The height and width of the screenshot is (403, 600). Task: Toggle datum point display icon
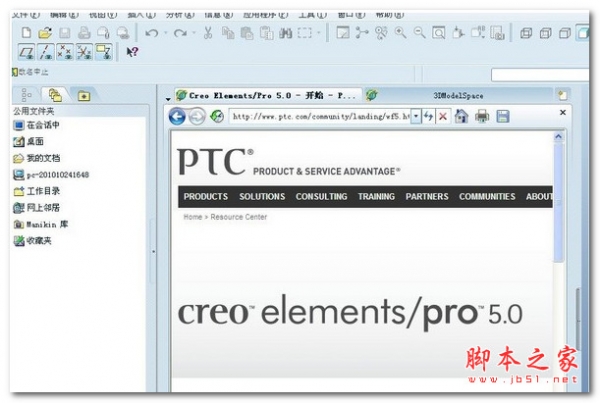click(x=65, y=52)
